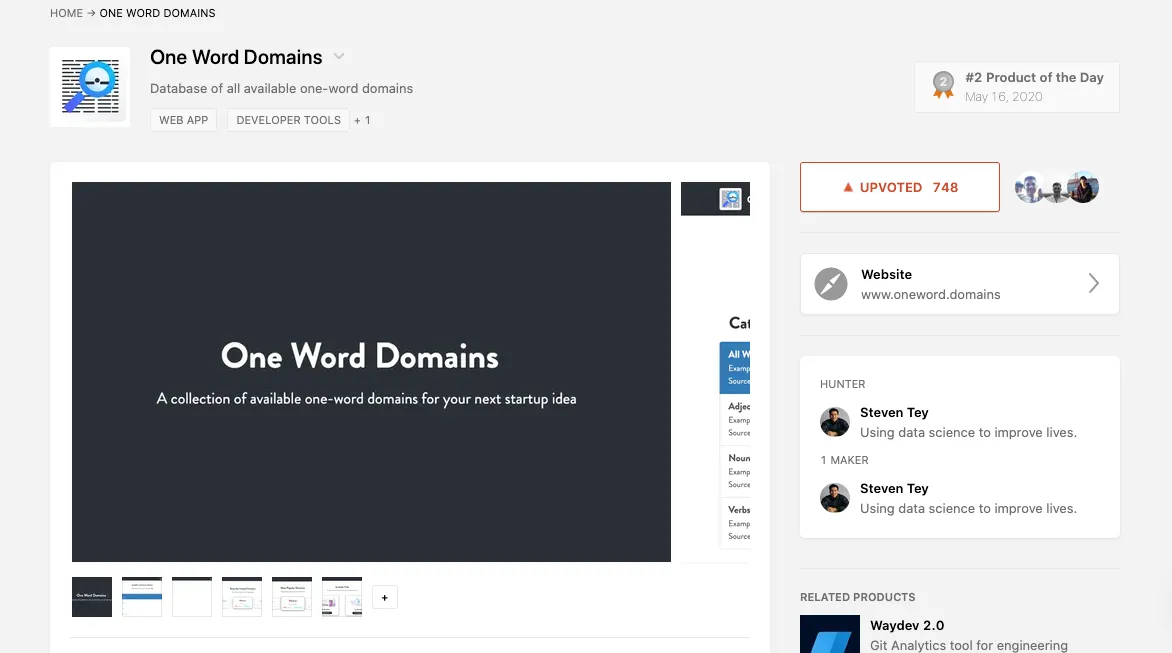Click the hunter's profile avatar
The width and height of the screenshot is (1172, 653).
(835, 422)
